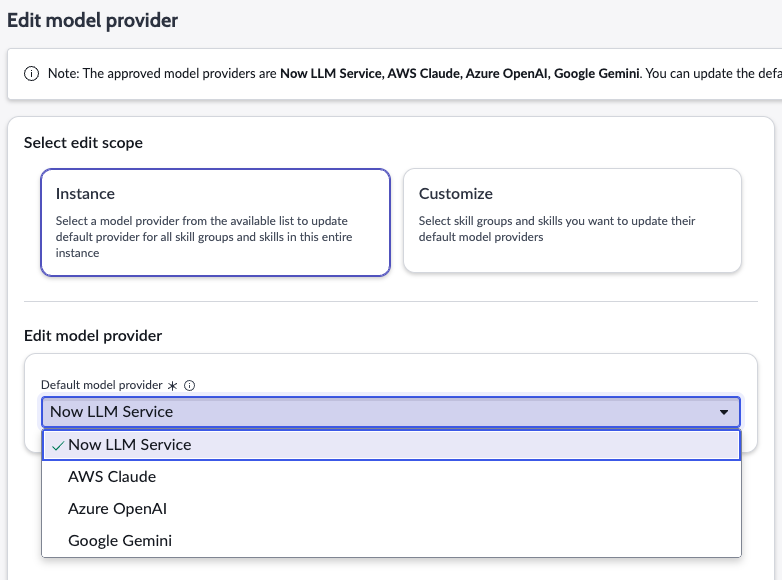Click the info icon beside the approved providers note

31,74
